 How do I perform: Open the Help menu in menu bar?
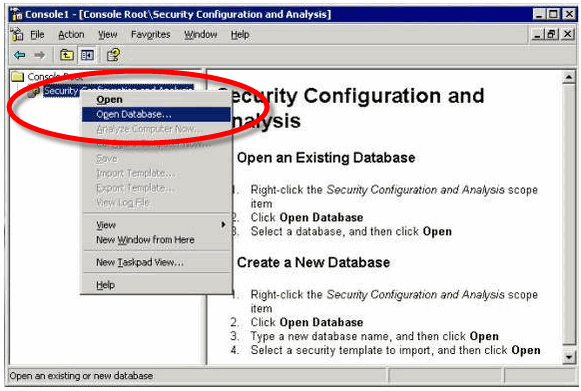pos(240,34)
